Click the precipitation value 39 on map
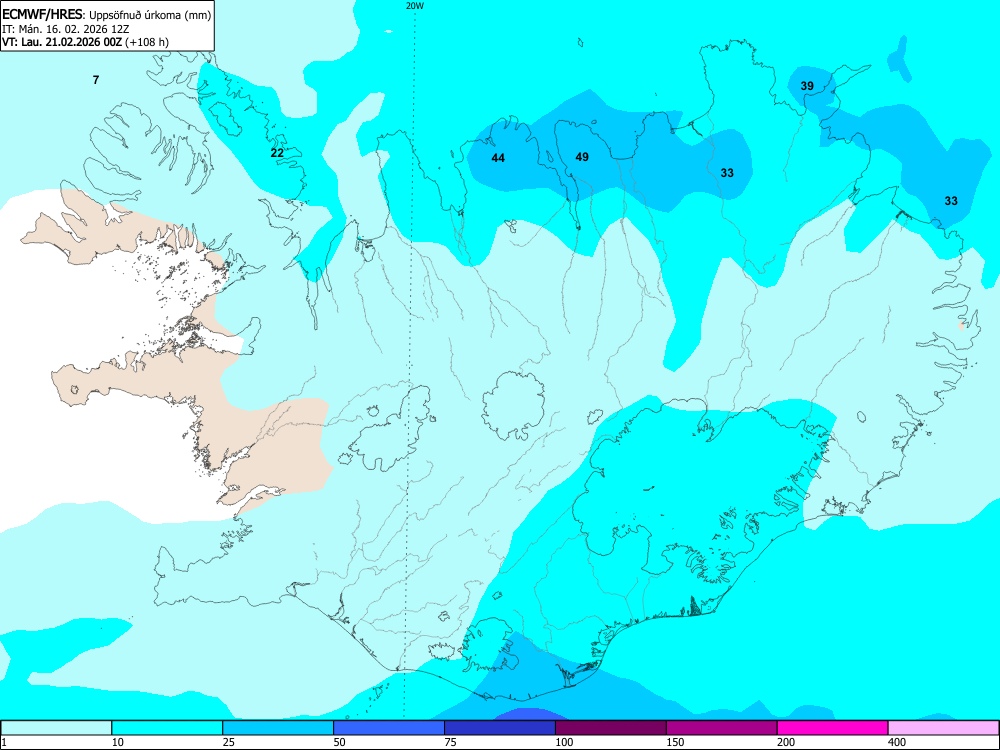Image resolution: width=1000 pixels, height=750 pixels. tap(807, 85)
